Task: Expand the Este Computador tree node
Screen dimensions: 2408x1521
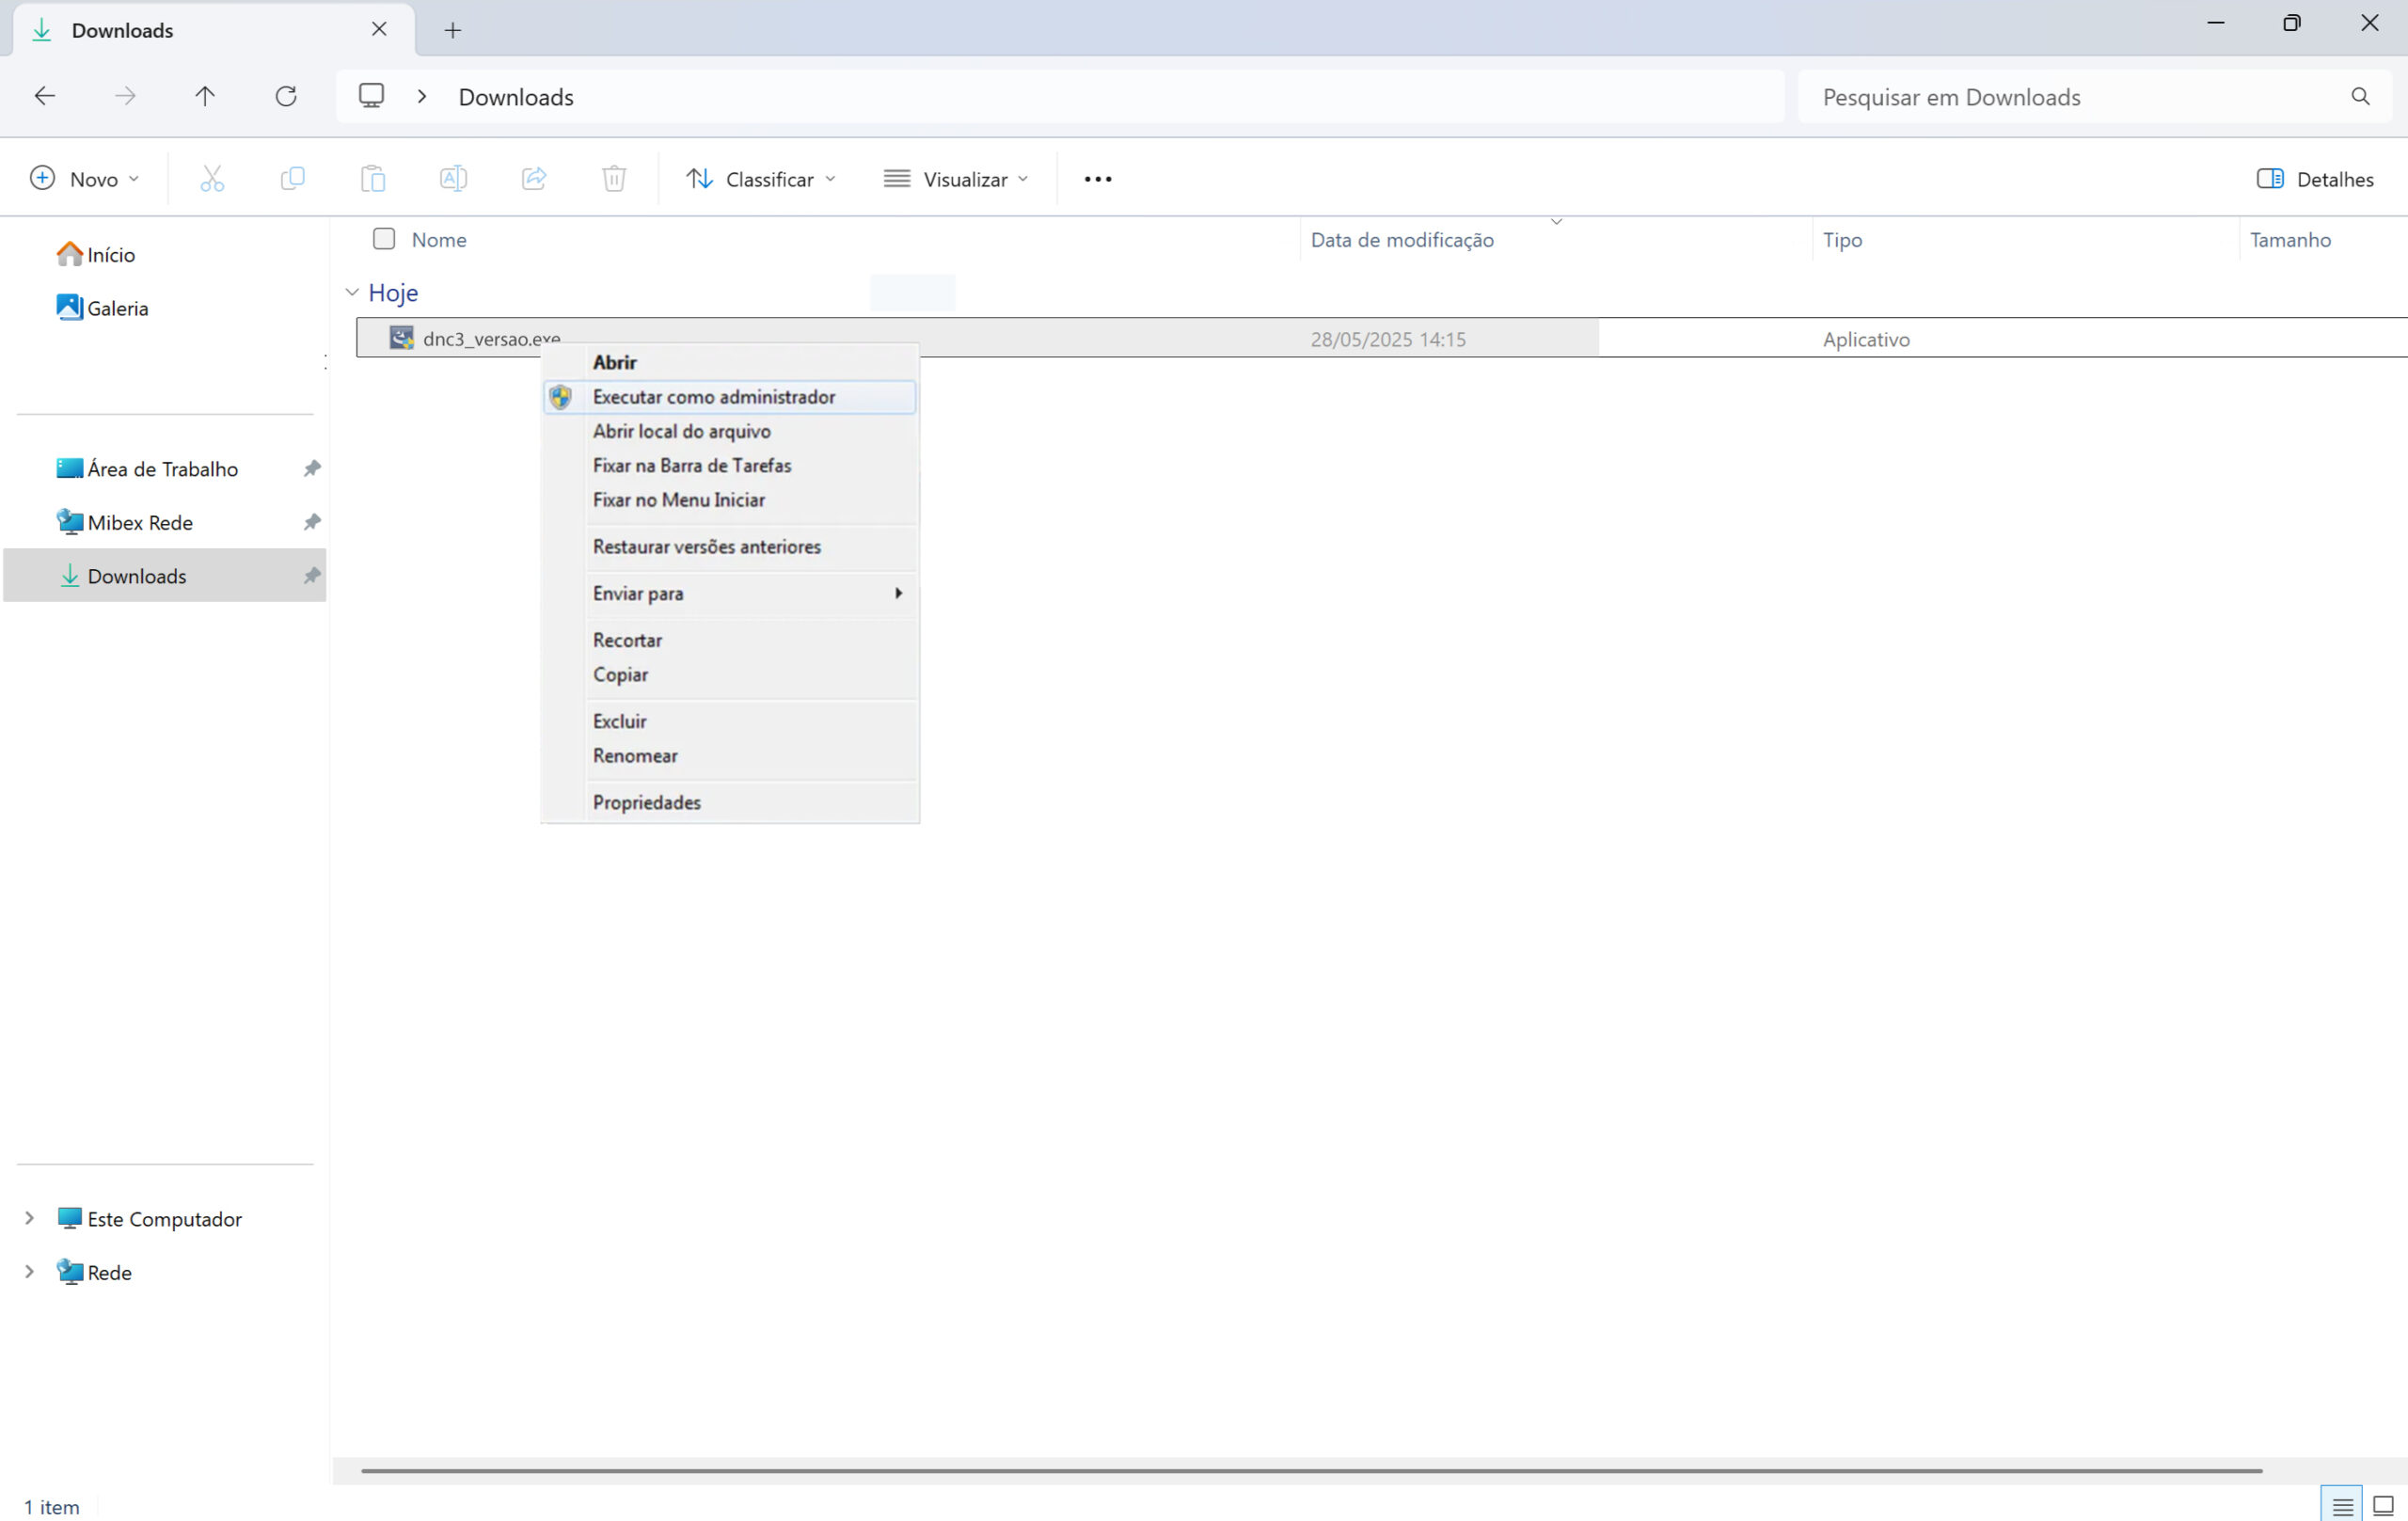Action: (30, 1218)
